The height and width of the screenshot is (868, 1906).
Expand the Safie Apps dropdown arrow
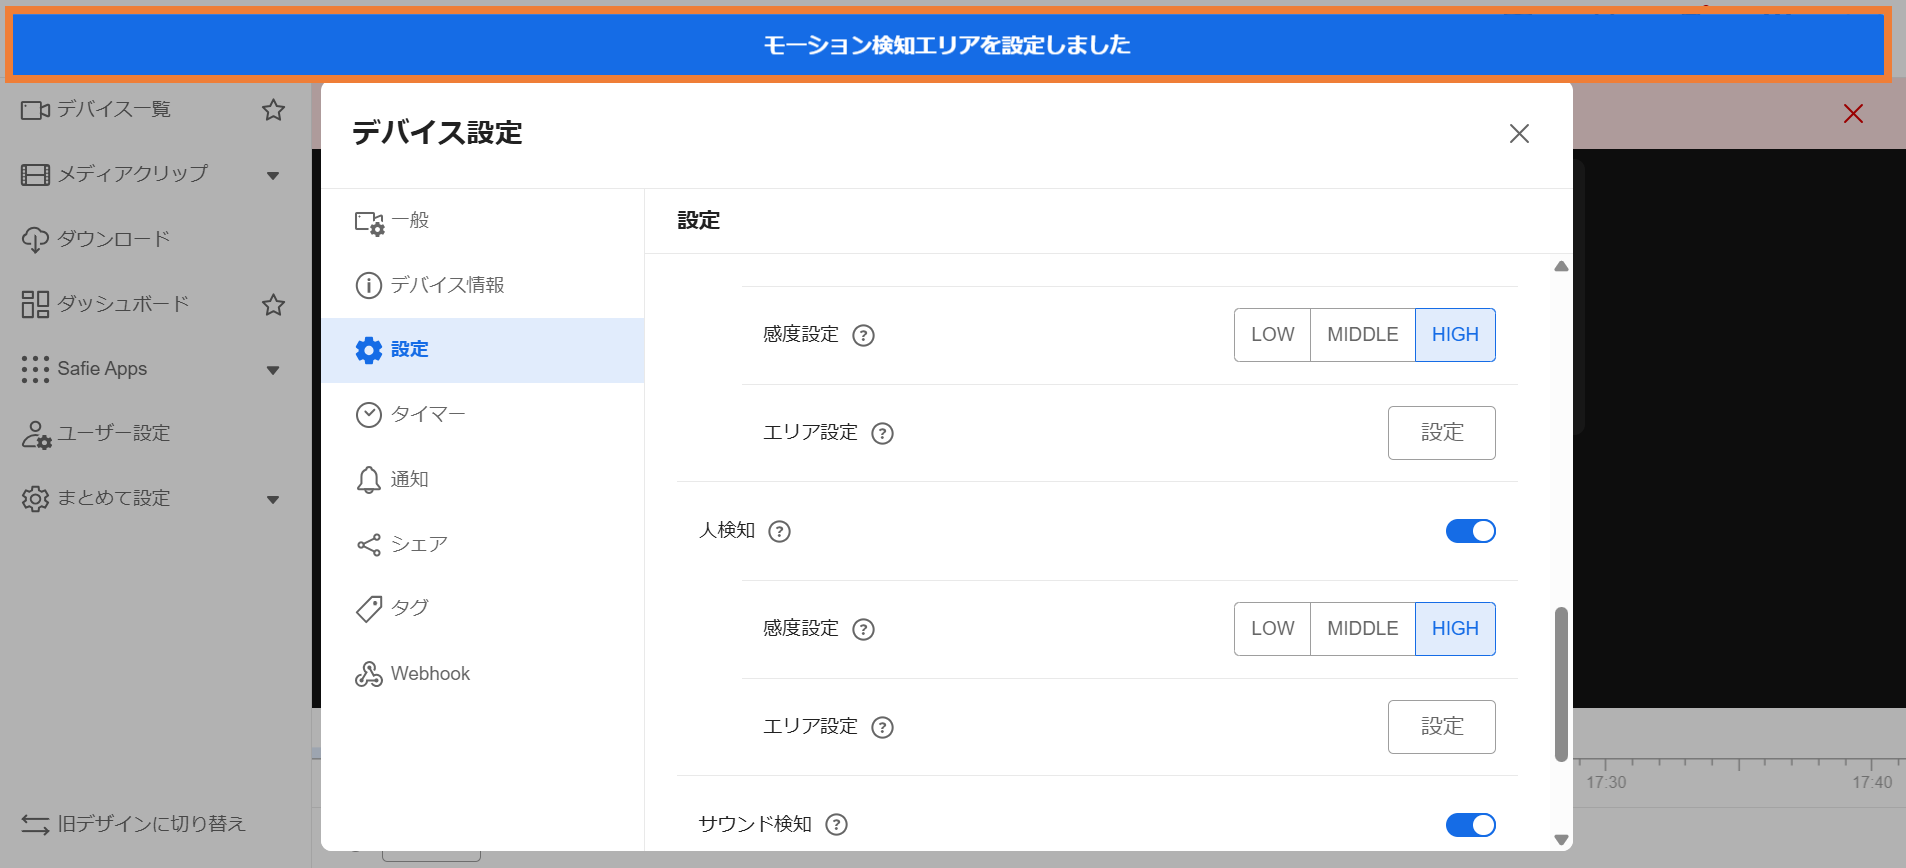pos(272,370)
